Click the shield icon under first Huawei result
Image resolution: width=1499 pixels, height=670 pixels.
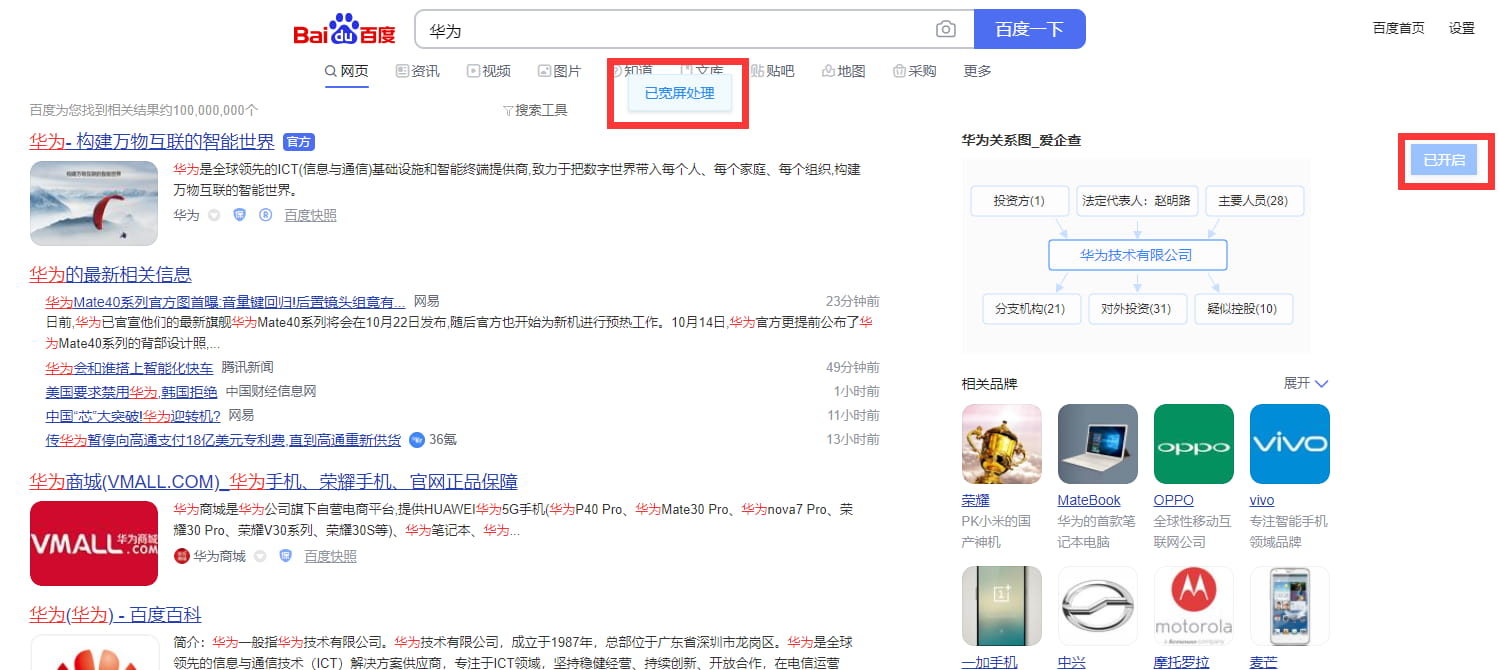click(239, 215)
